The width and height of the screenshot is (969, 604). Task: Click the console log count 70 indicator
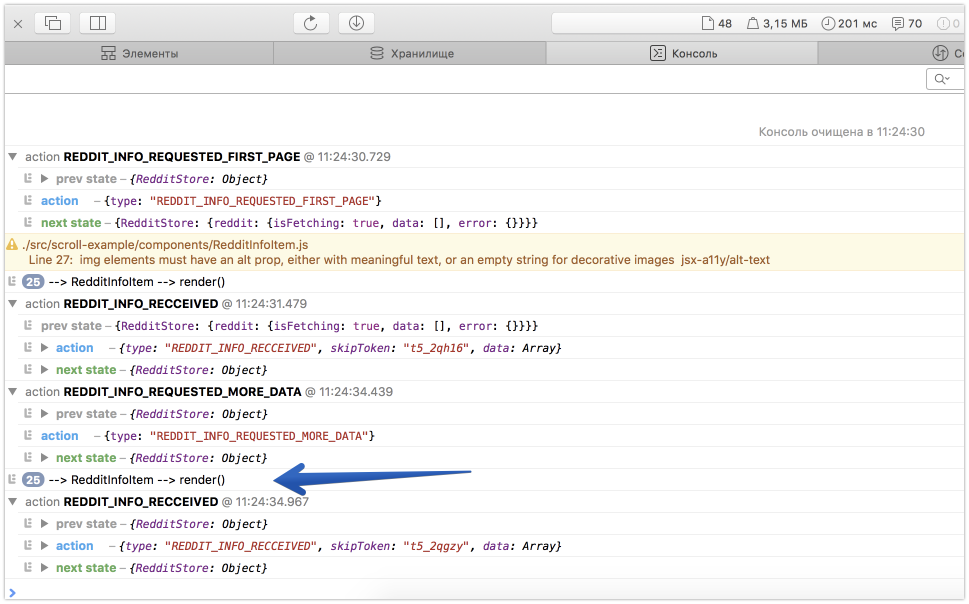click(907, 23)
